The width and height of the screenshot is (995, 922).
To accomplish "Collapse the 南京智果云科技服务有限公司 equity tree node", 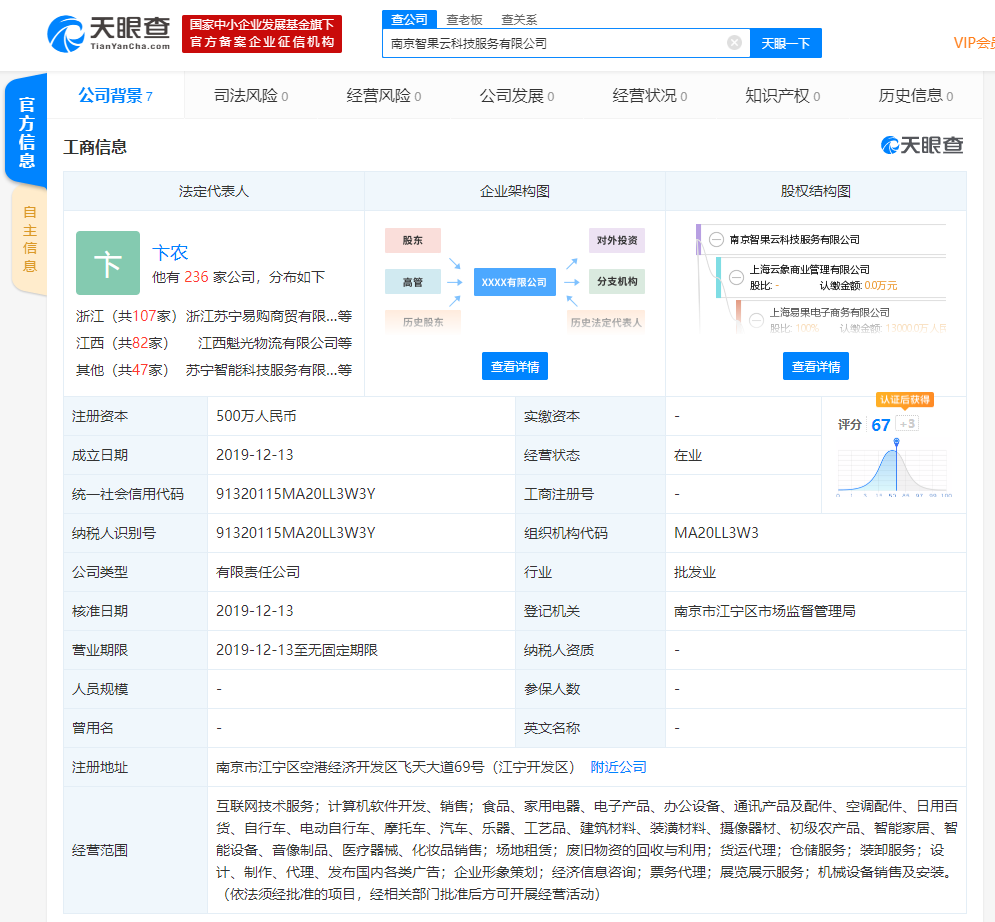I will [x=716, y=240].
